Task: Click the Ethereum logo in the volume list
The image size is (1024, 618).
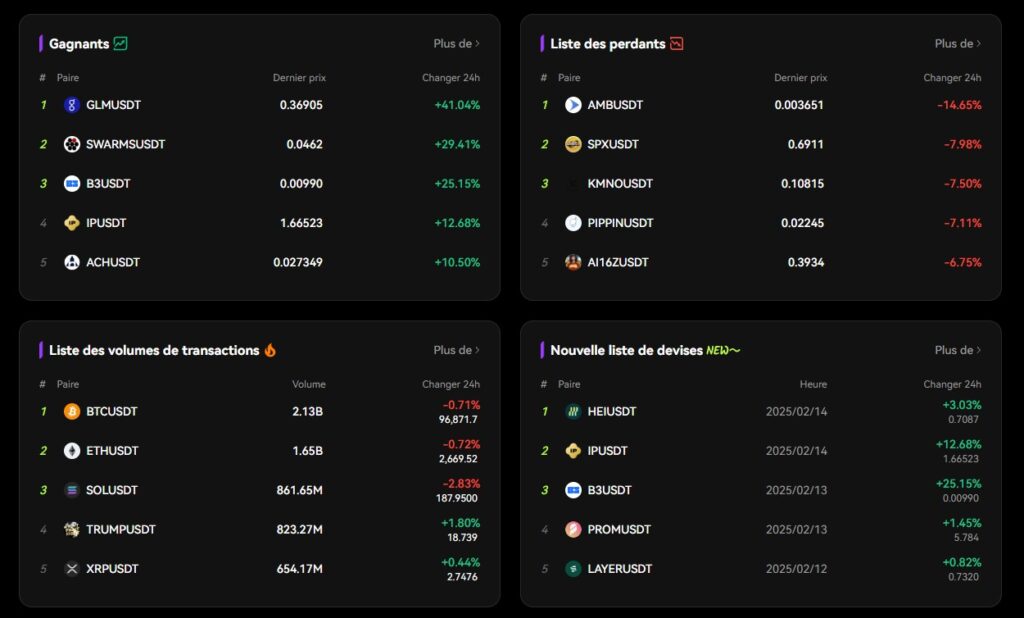Action: point(71,451)
